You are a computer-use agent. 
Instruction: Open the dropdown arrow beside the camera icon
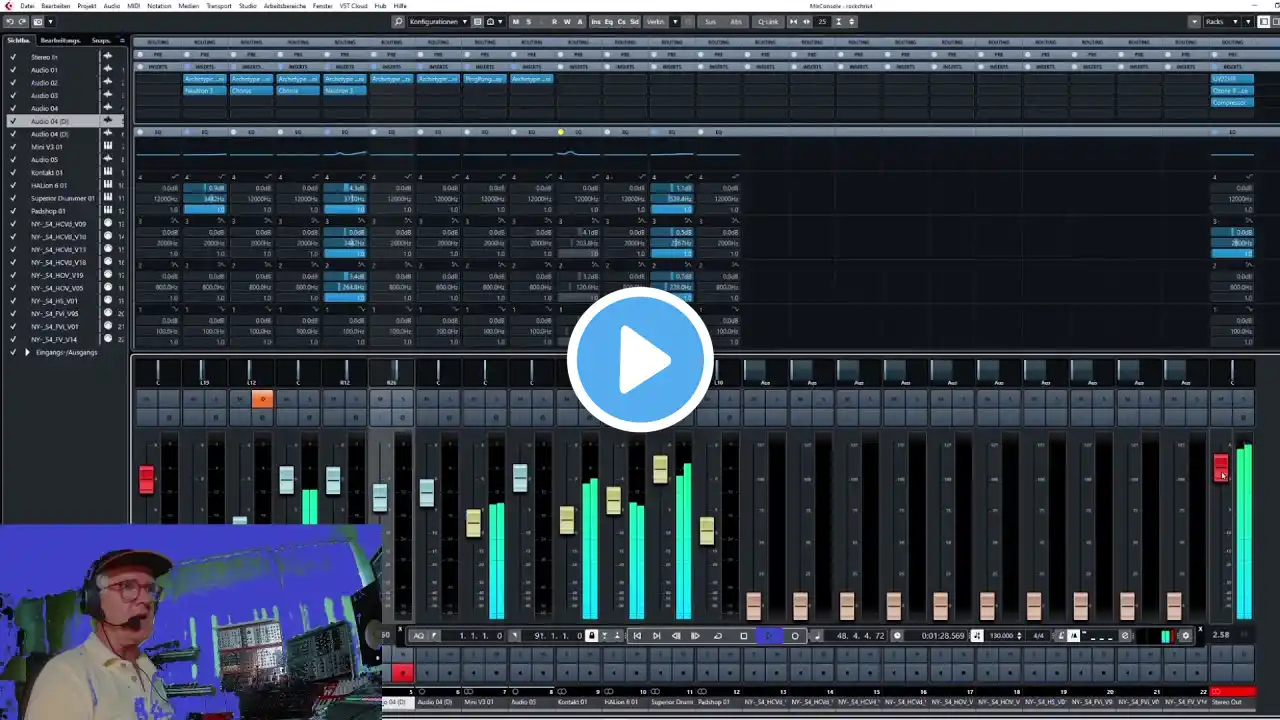tap(50, 21)
